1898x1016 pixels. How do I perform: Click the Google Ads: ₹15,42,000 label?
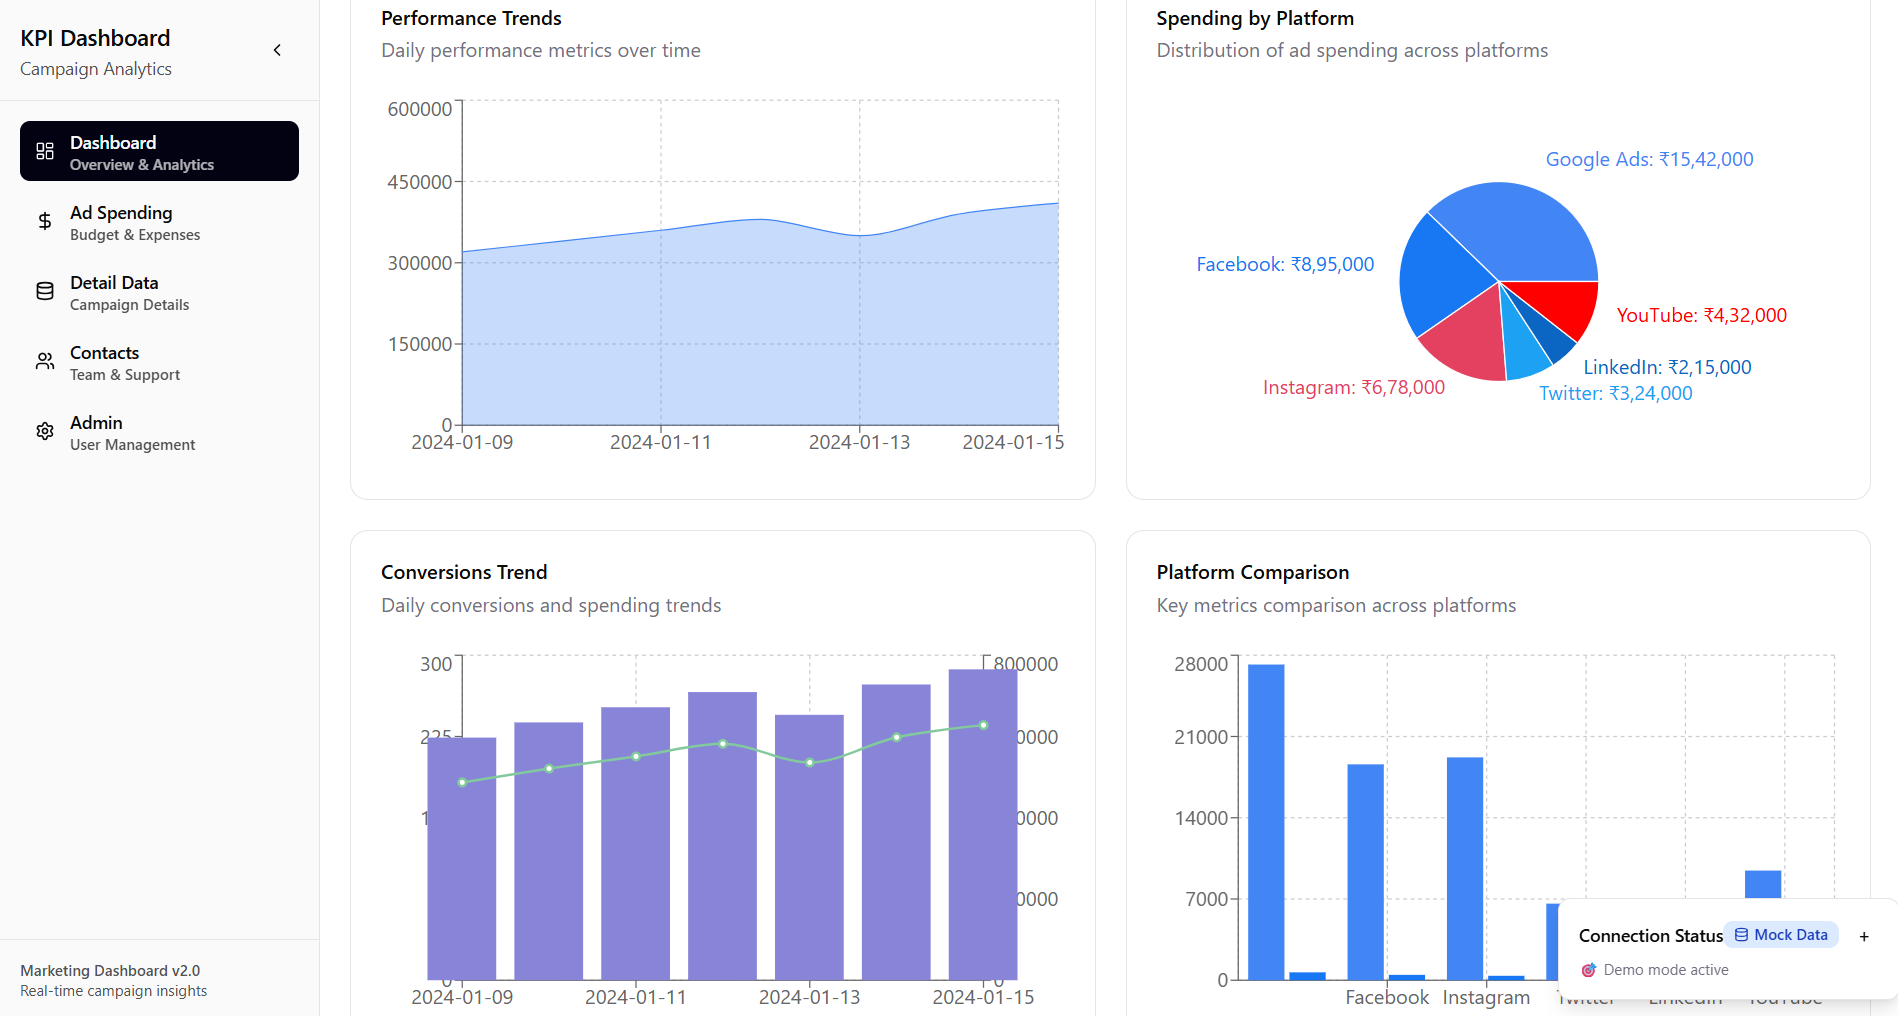(1649, 159)
